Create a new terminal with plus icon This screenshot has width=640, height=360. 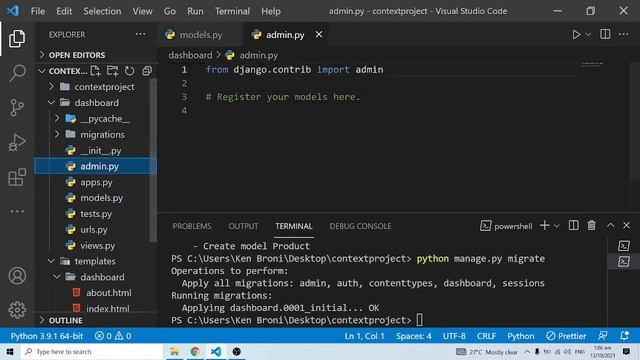tap(544, 225)
